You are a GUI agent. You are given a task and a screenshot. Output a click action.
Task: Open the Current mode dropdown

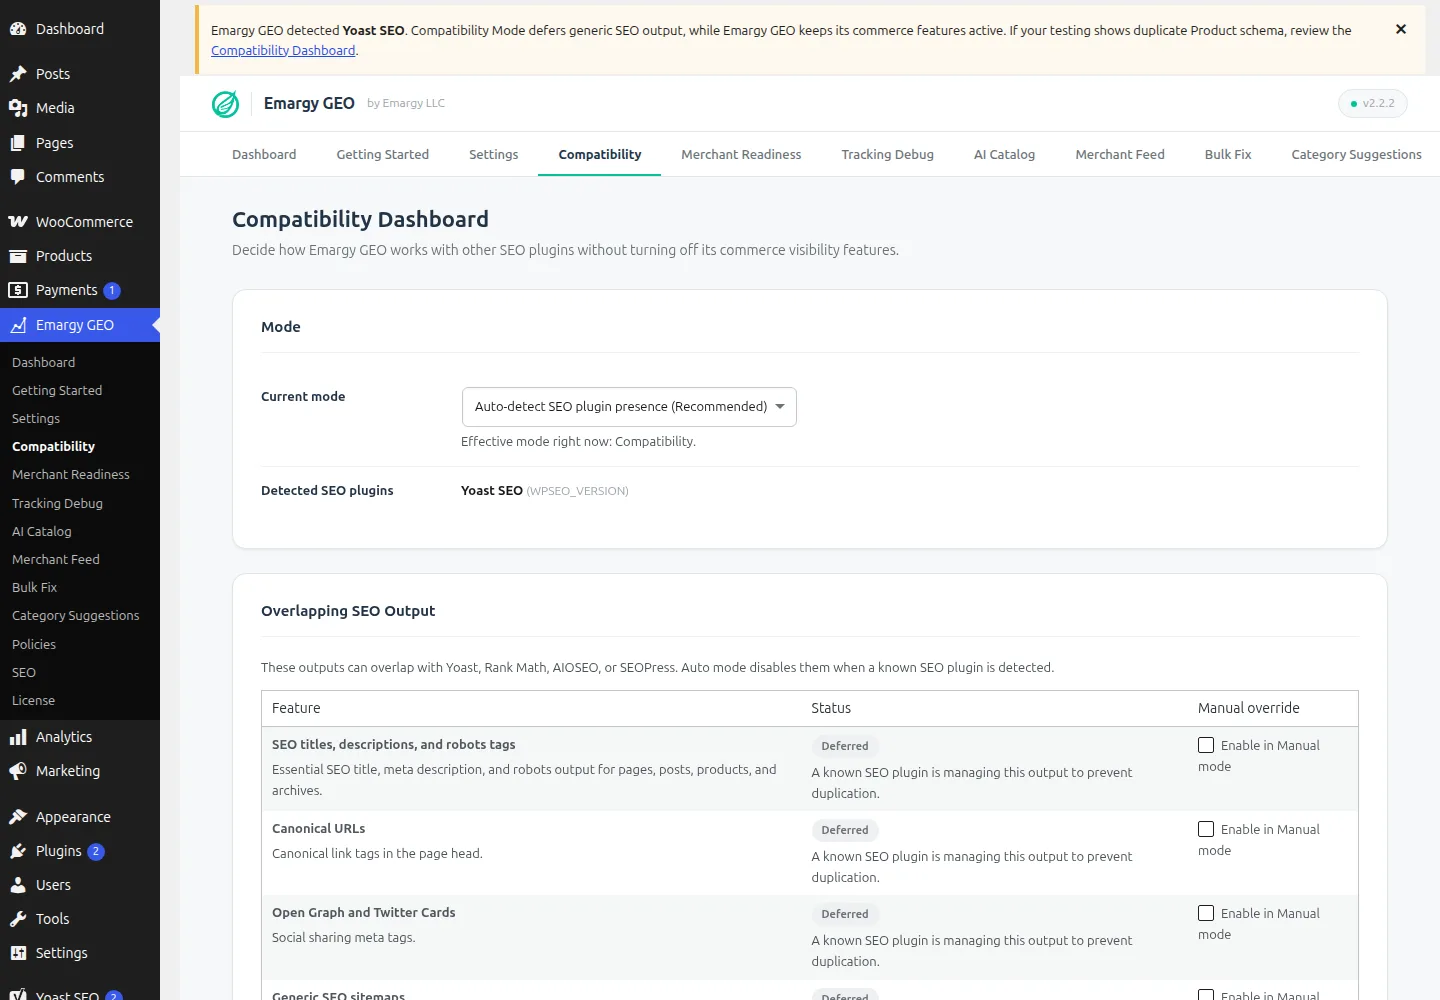coord(629,407)
